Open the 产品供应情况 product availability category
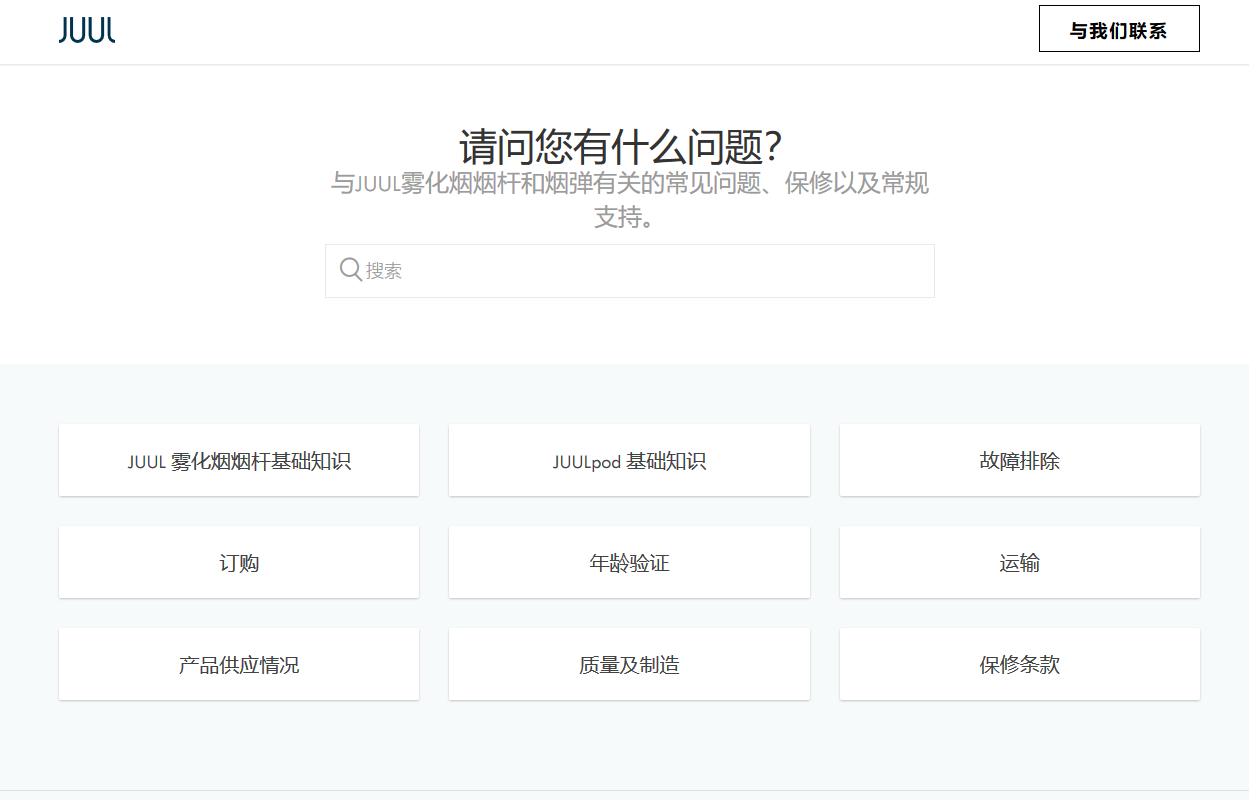1249x800 pixels. tap(239, 664)
